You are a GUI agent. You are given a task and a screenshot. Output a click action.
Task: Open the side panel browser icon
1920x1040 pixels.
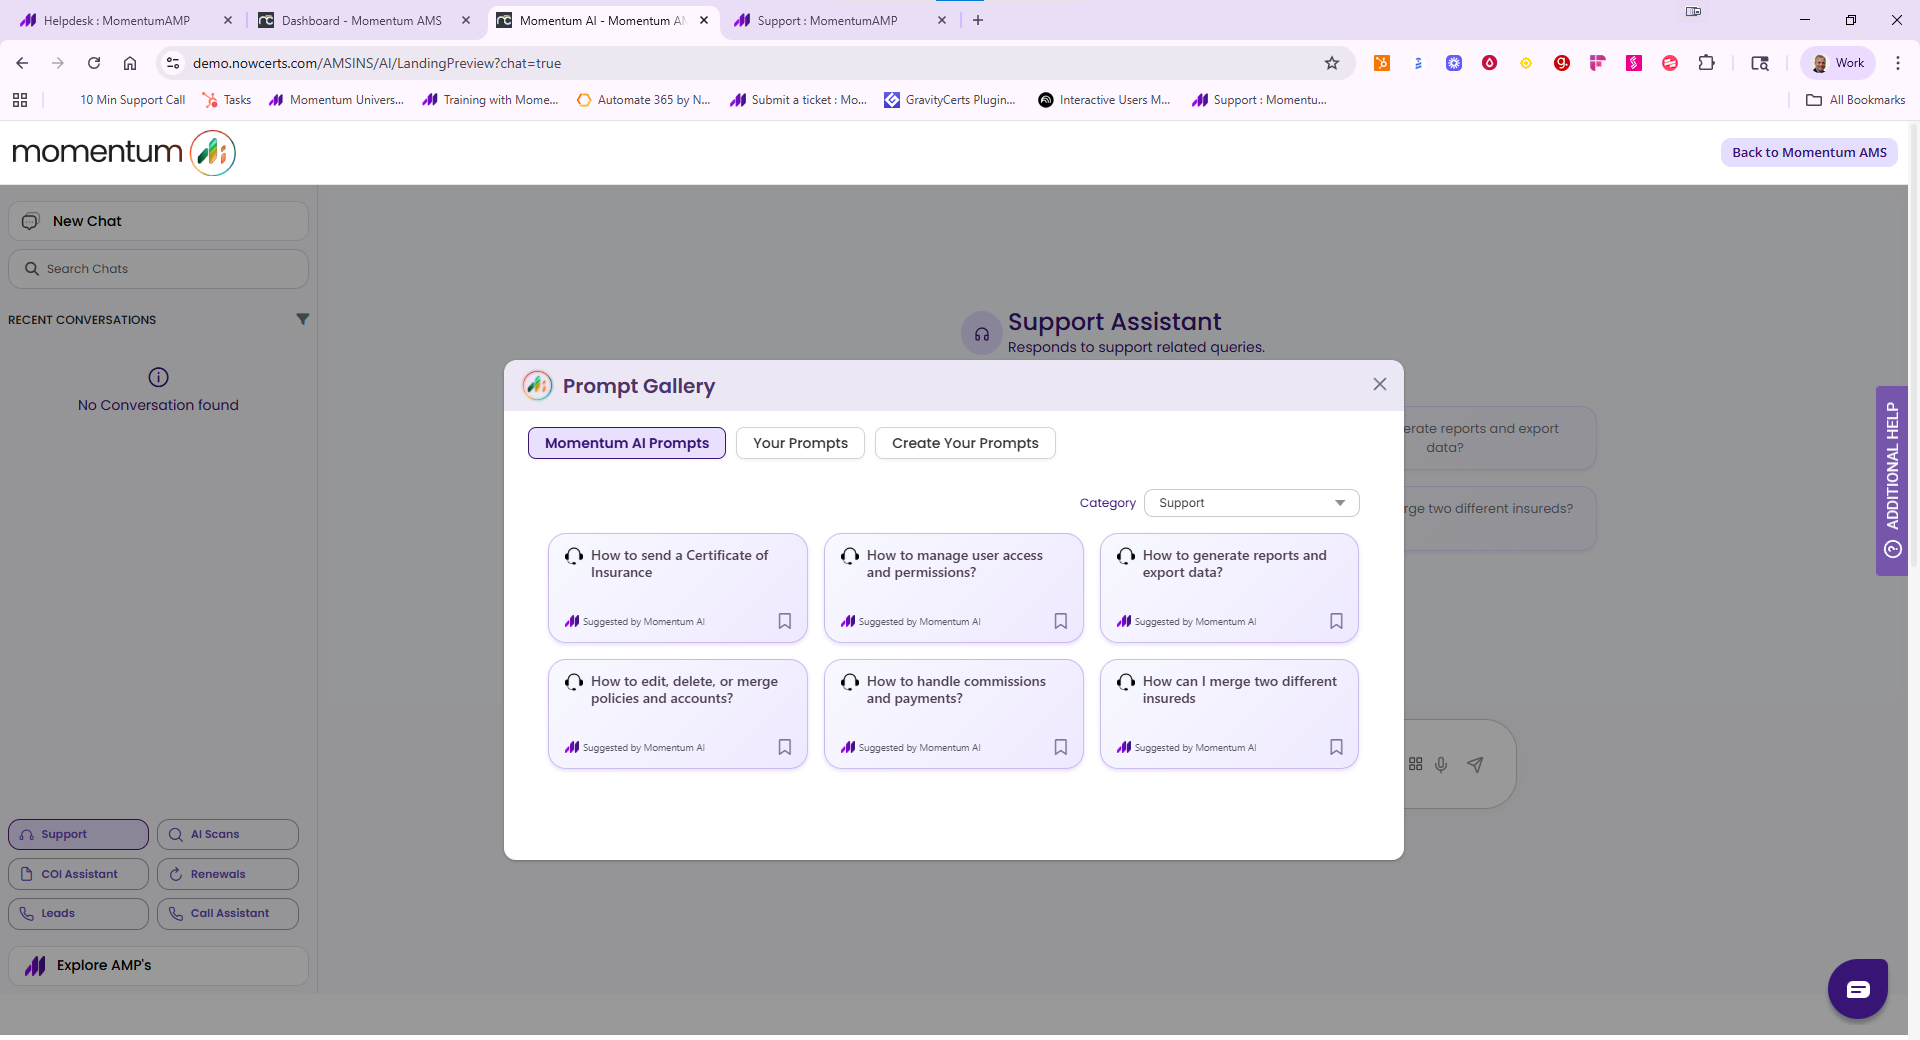(x=1760, y=63)
